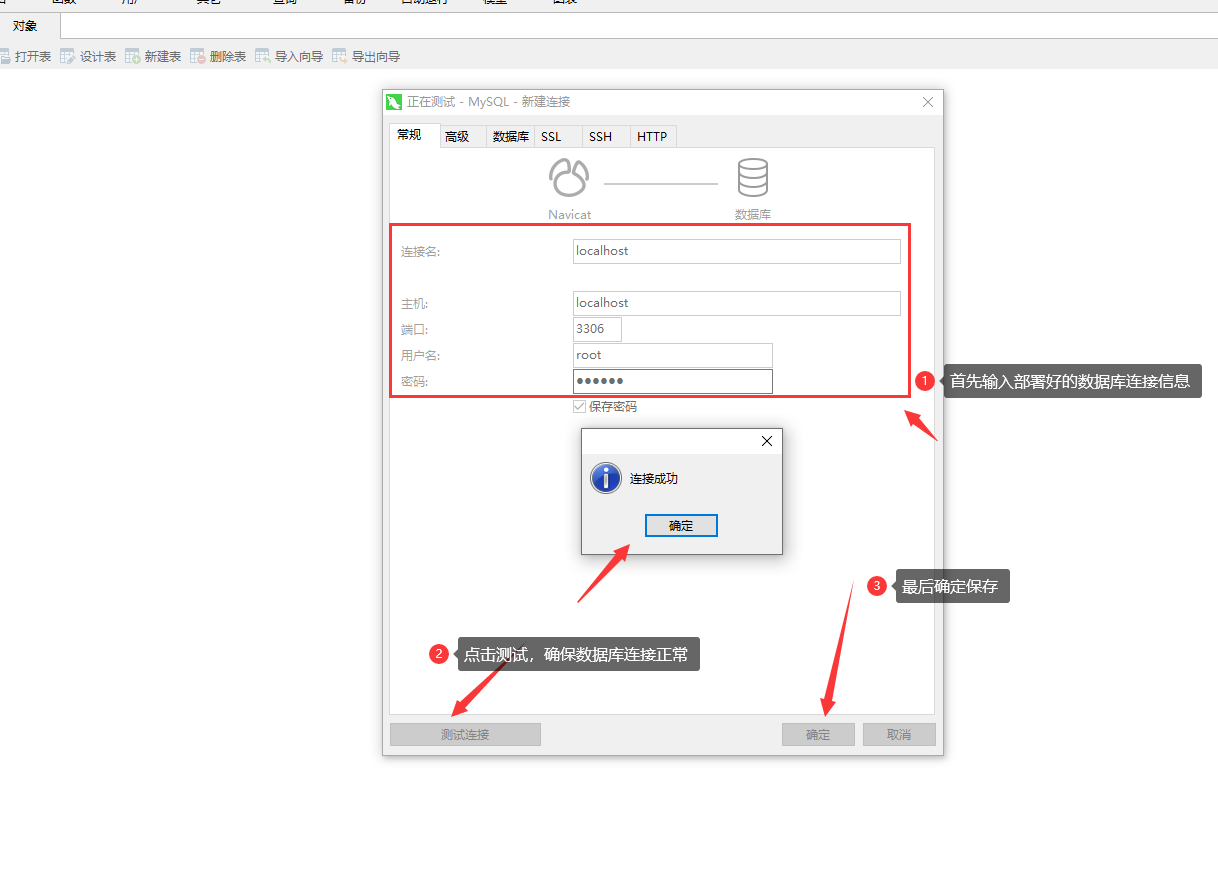The width and height of the screenshot is (1218, 874).
Task: Click the New Table (新建表) toolbar icon
Action: (133, 57)
